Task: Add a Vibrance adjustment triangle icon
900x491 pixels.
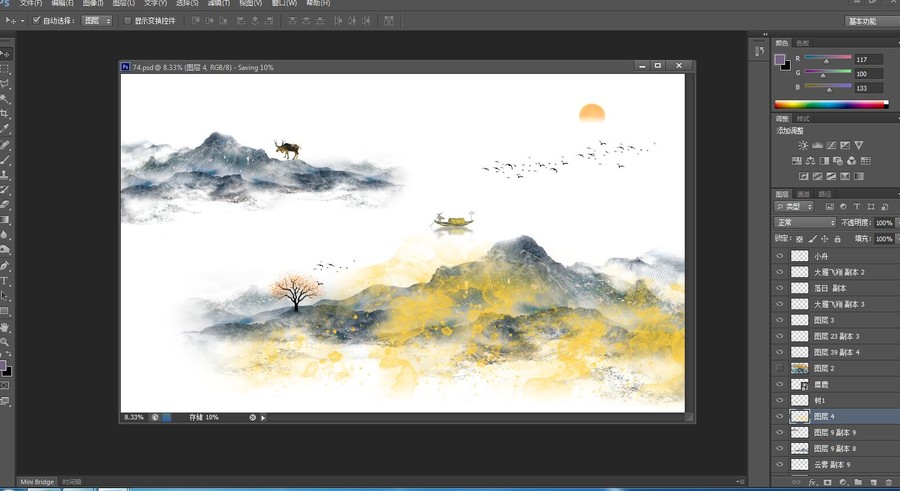Action: click(x=859, y=145)
